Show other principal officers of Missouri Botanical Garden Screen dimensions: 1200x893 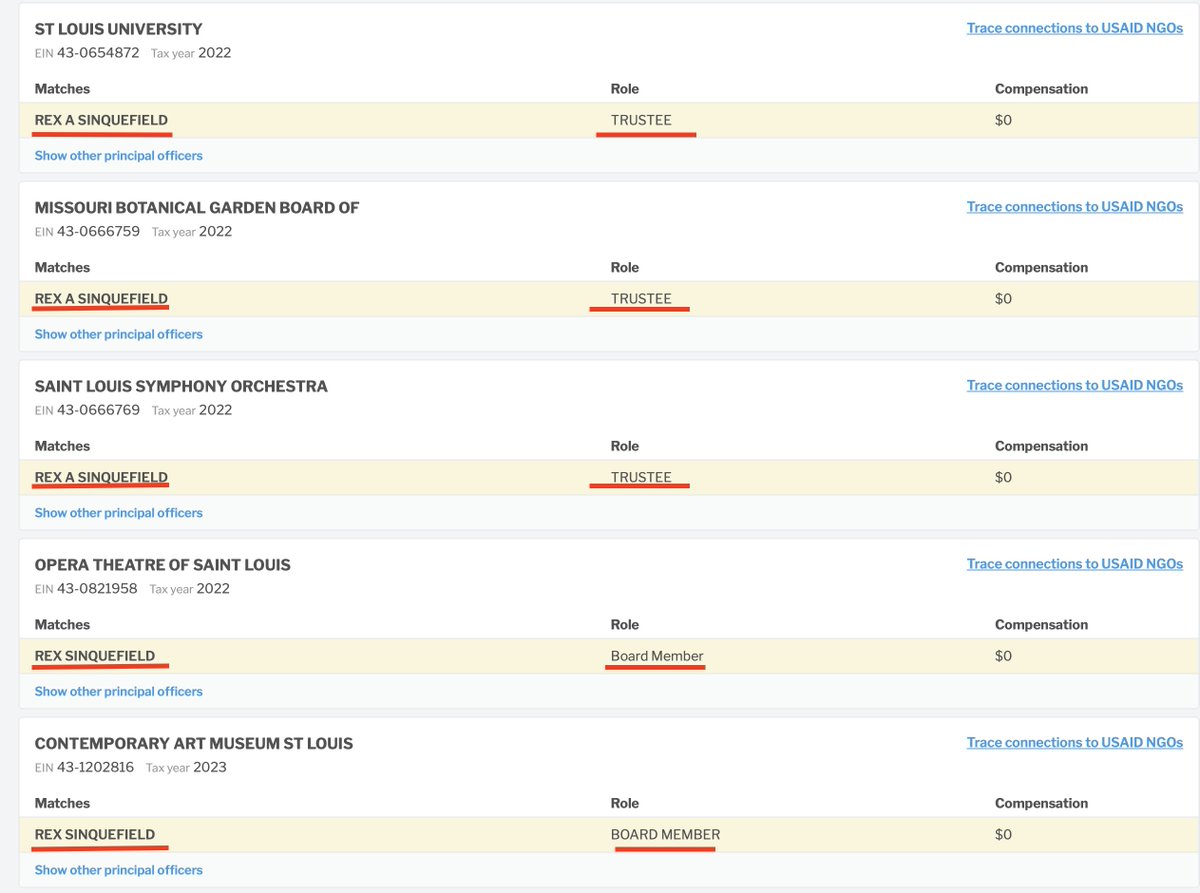pyautogui.click(x=118, y=335)
